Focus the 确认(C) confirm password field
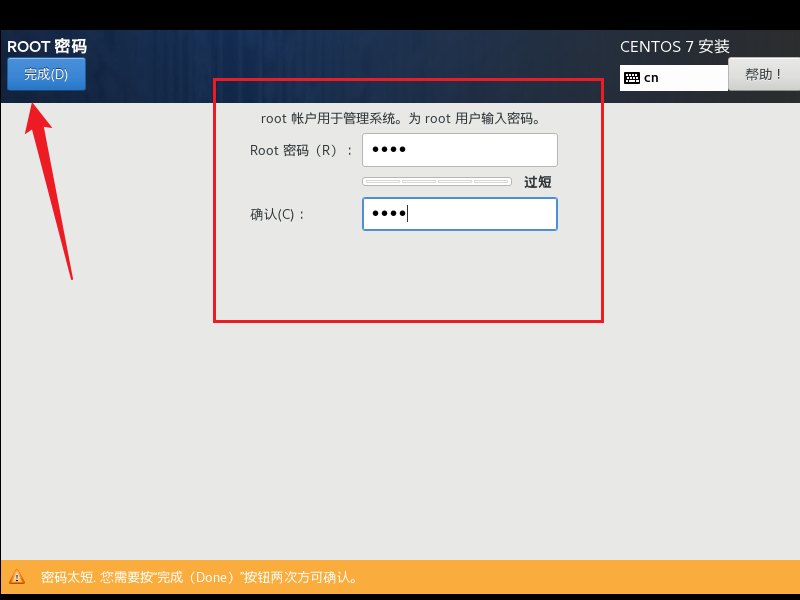This screenshot has width=800, height=600. [x=460, y=214]
